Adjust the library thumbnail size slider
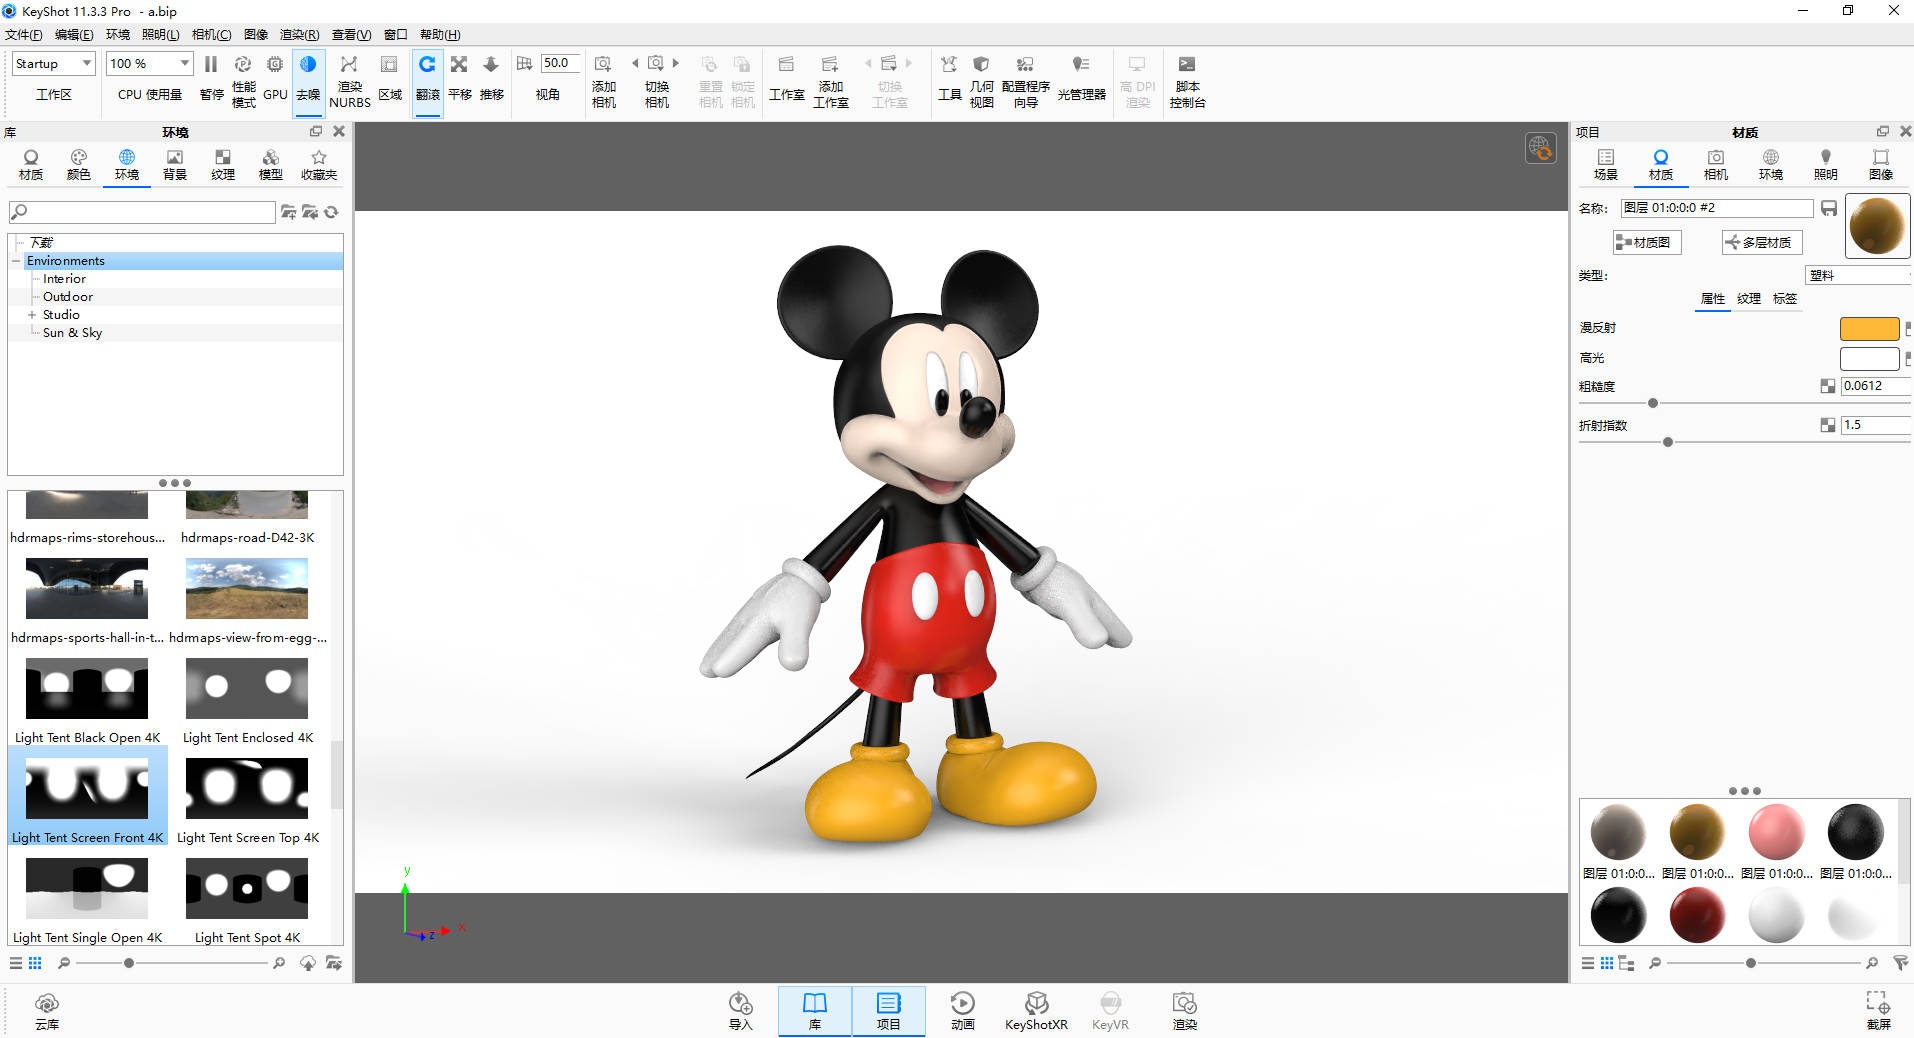This screenshot has width=1914, height=1038. coord(129,963)
